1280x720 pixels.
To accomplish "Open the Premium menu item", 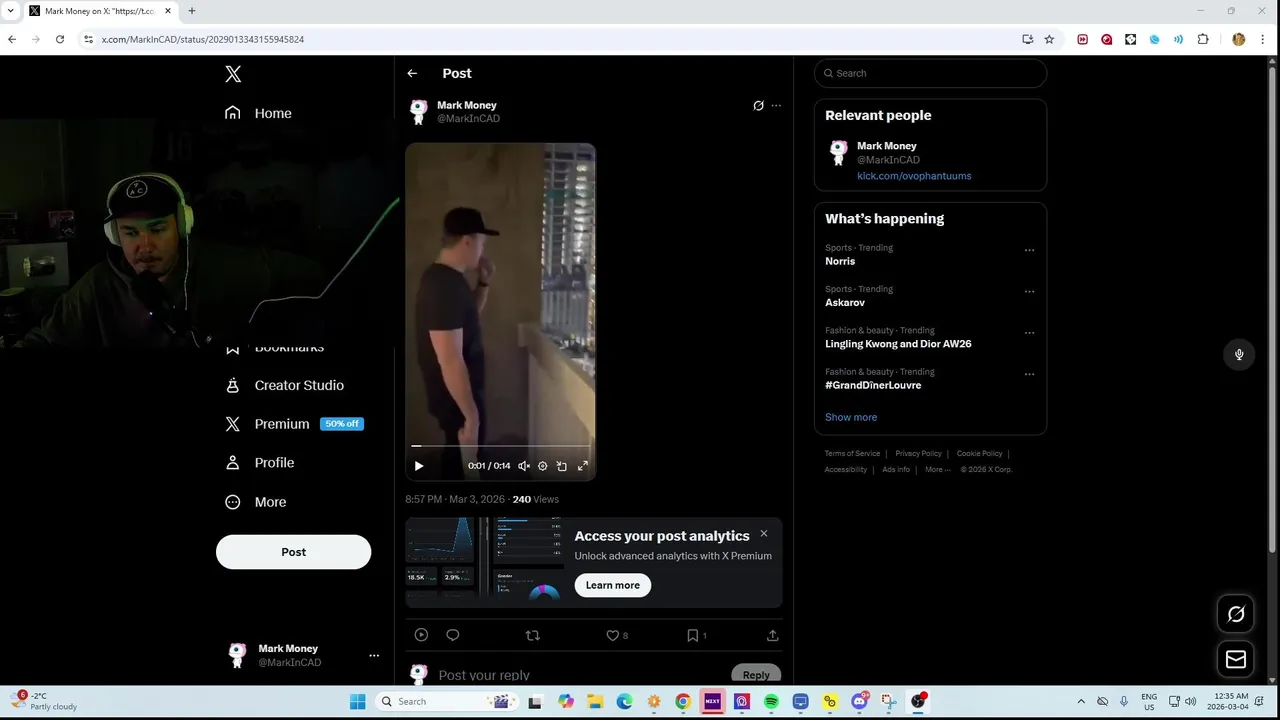I will [294, 424].
